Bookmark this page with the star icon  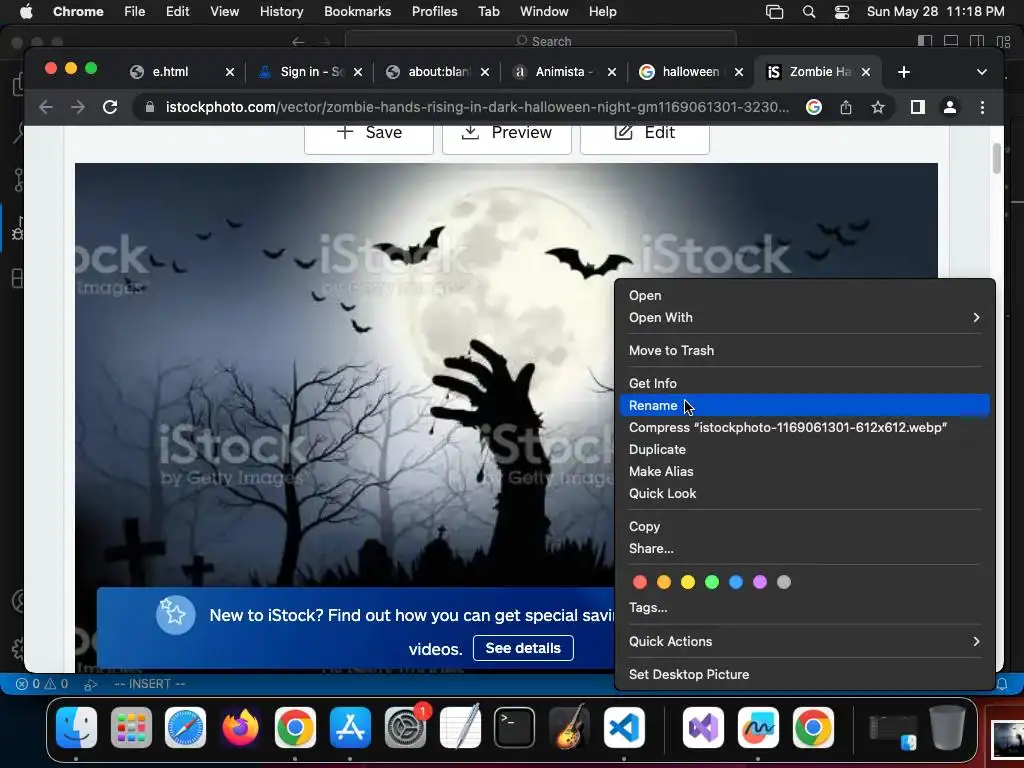[878, 107]
